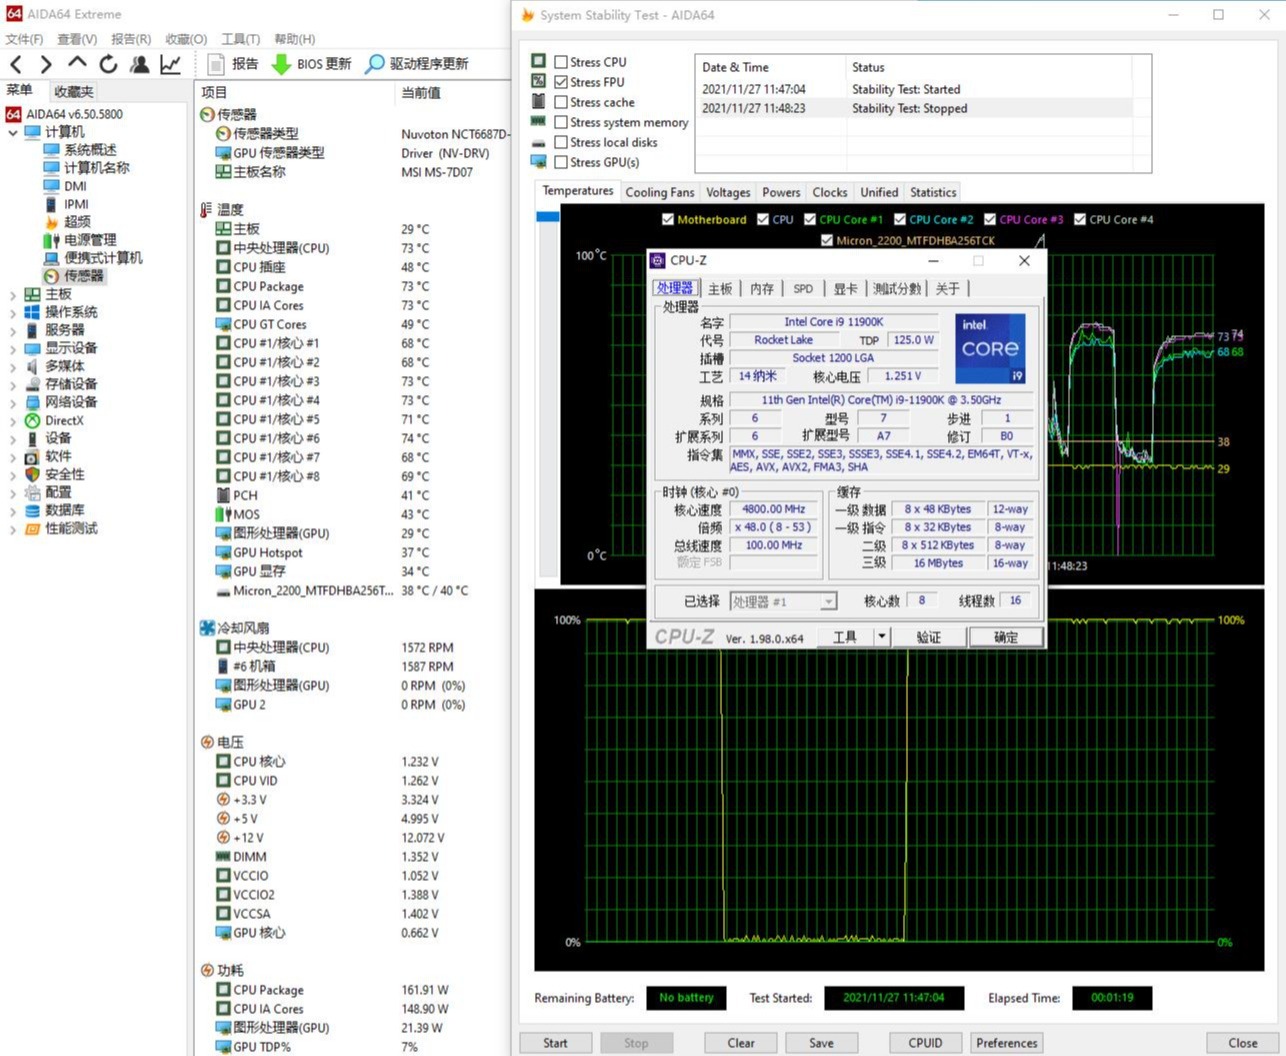This screenshot has height=1056, width=1286.
Task: Click the Stress local disks icon
Action: click(538, 142)
